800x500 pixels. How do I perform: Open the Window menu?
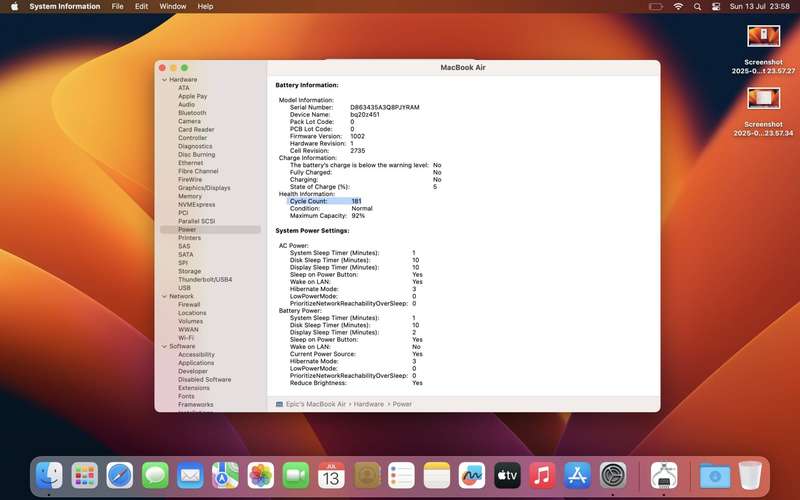click(x=173, y=7)
